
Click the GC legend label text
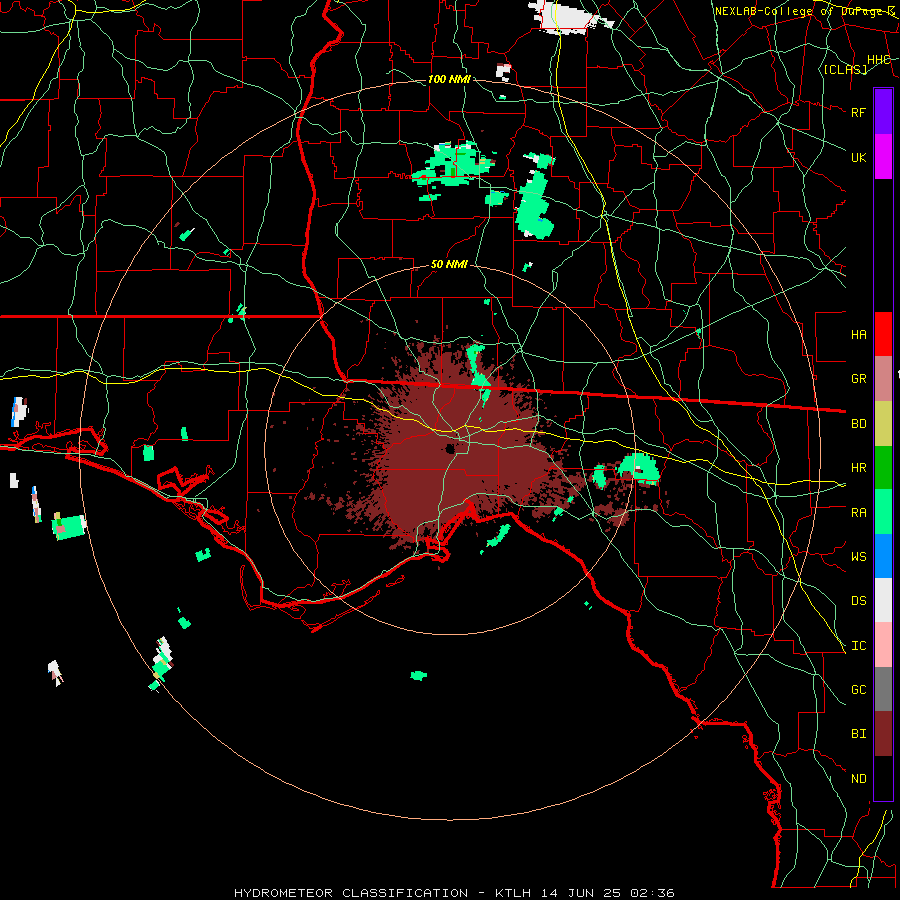pyautogui.click(x=858, y=689)
